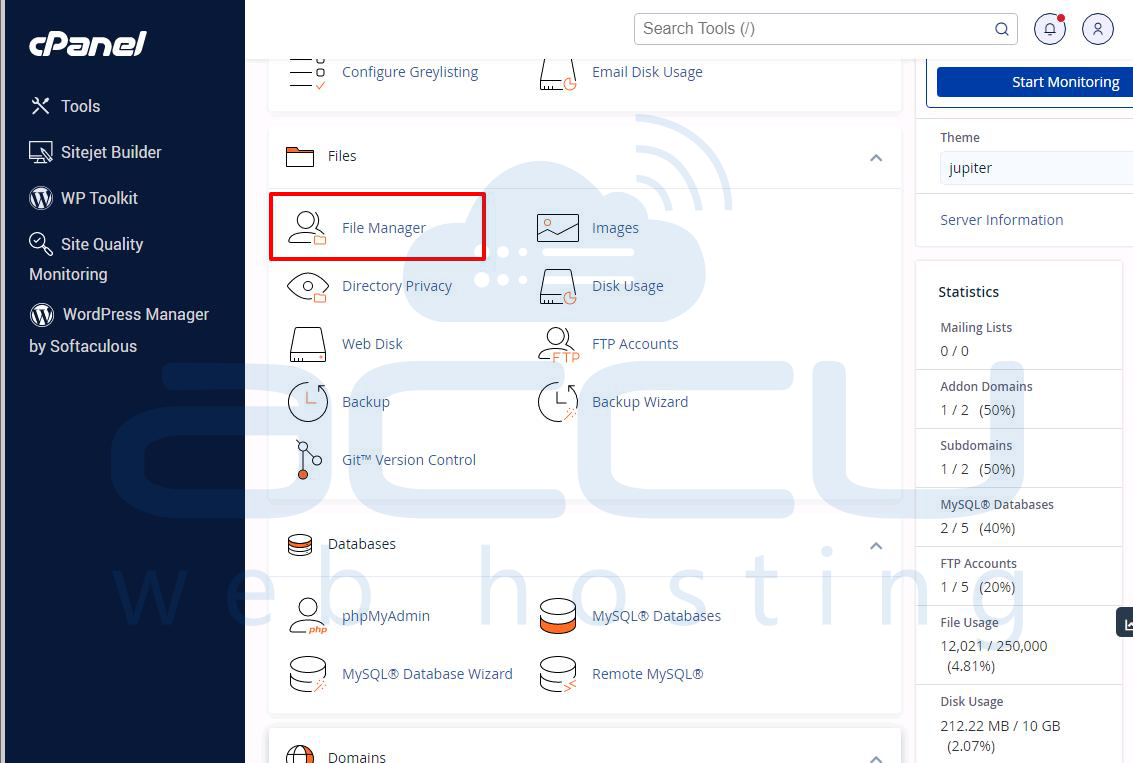This screenshot has width=1133, height=763.
Task: Open the File Manager link text
Action: click(384, 228)
